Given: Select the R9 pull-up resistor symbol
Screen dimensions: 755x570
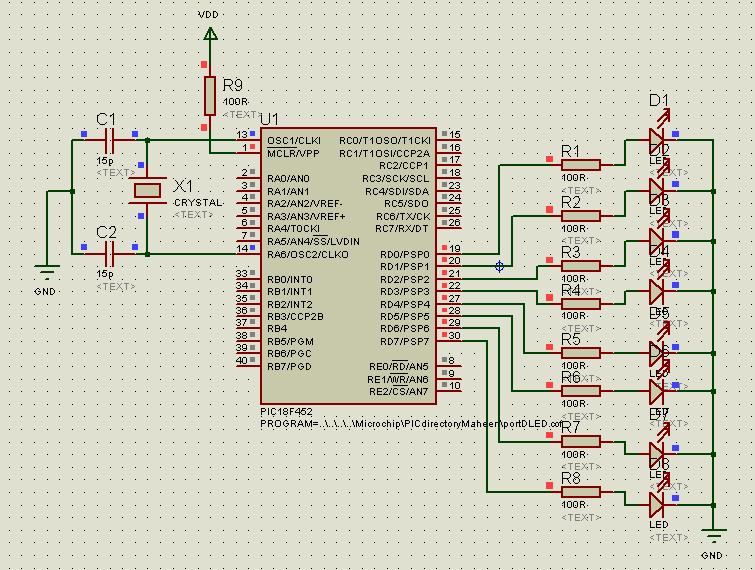Looking at the screenshot, I should pos(209,96).
